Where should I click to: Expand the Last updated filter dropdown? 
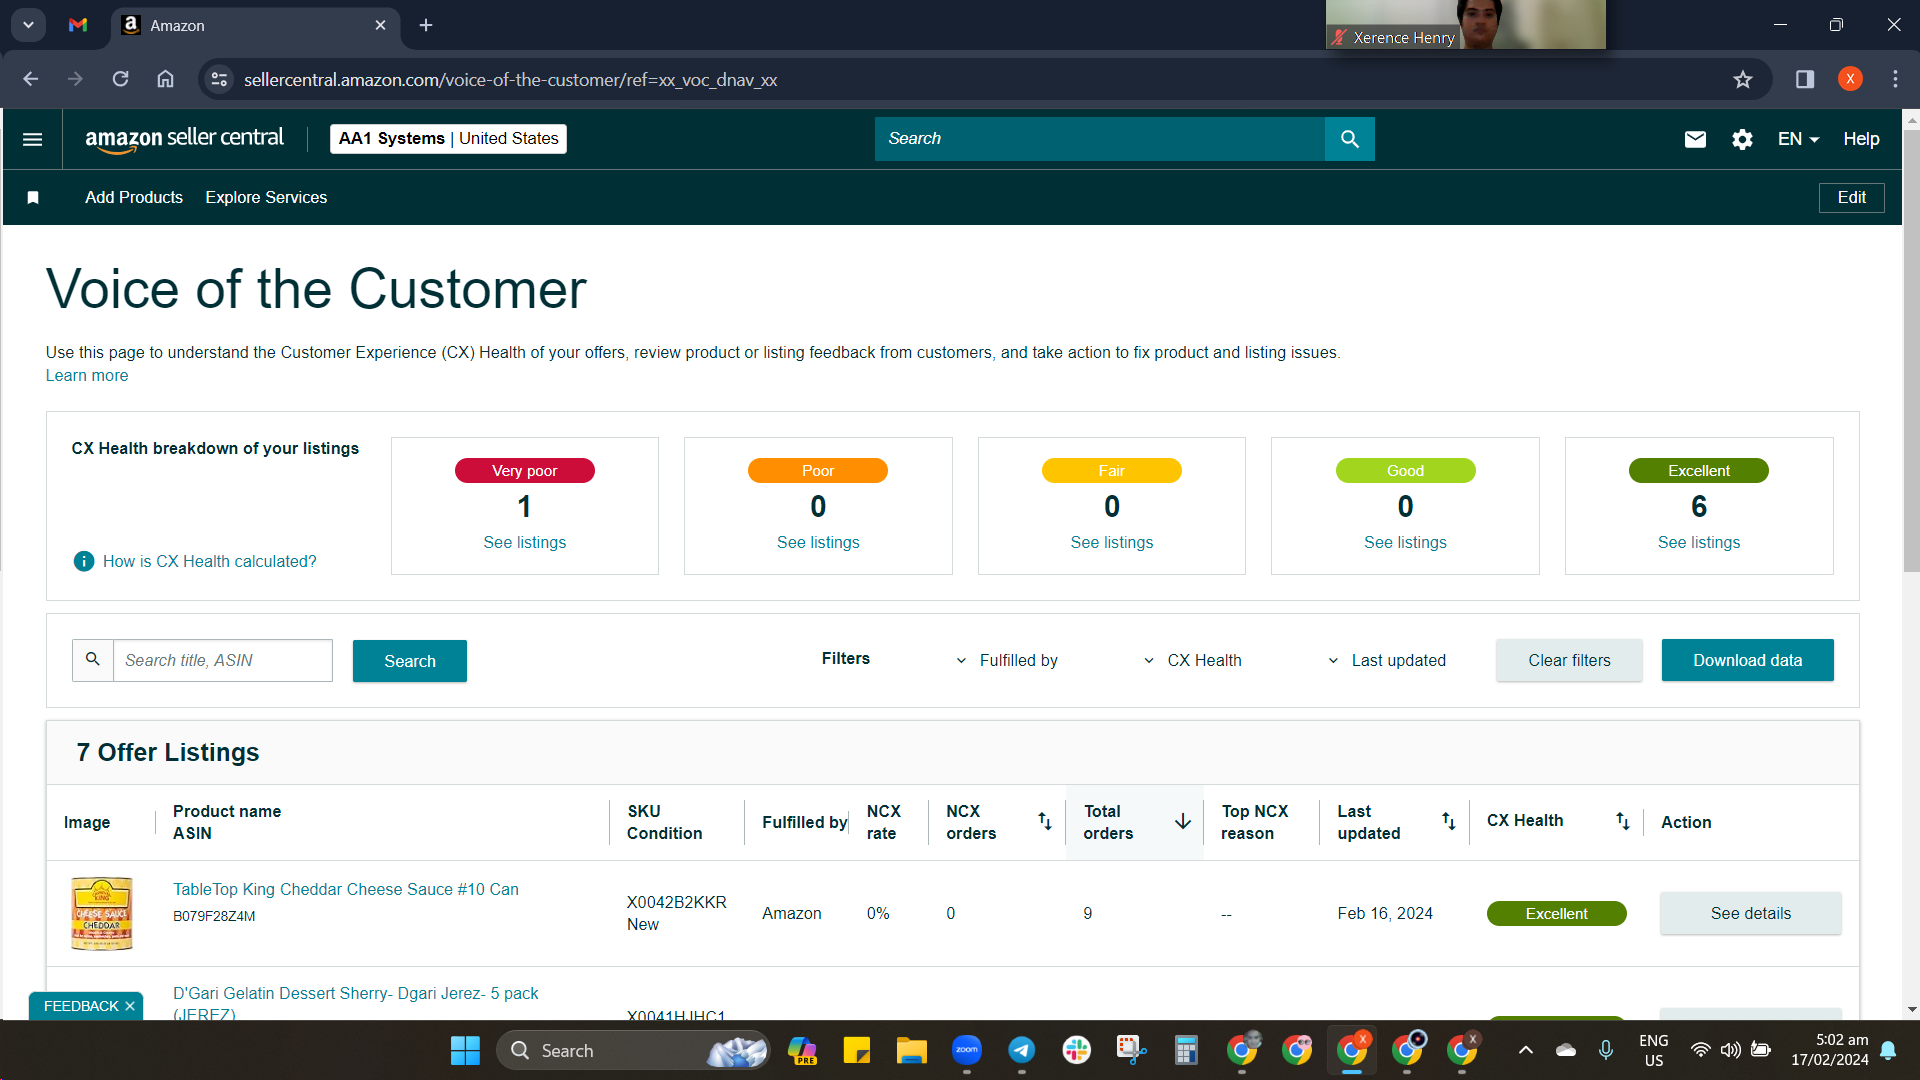1386,660
